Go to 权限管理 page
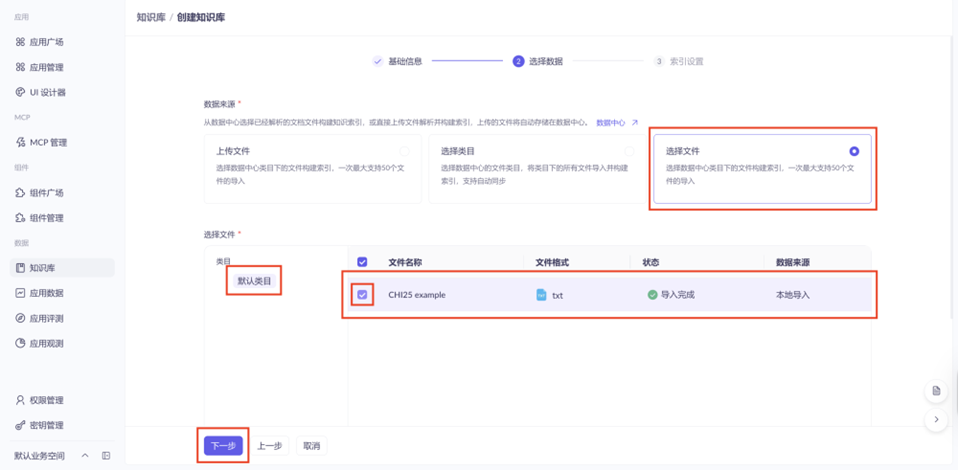 [x=46, y=400]
